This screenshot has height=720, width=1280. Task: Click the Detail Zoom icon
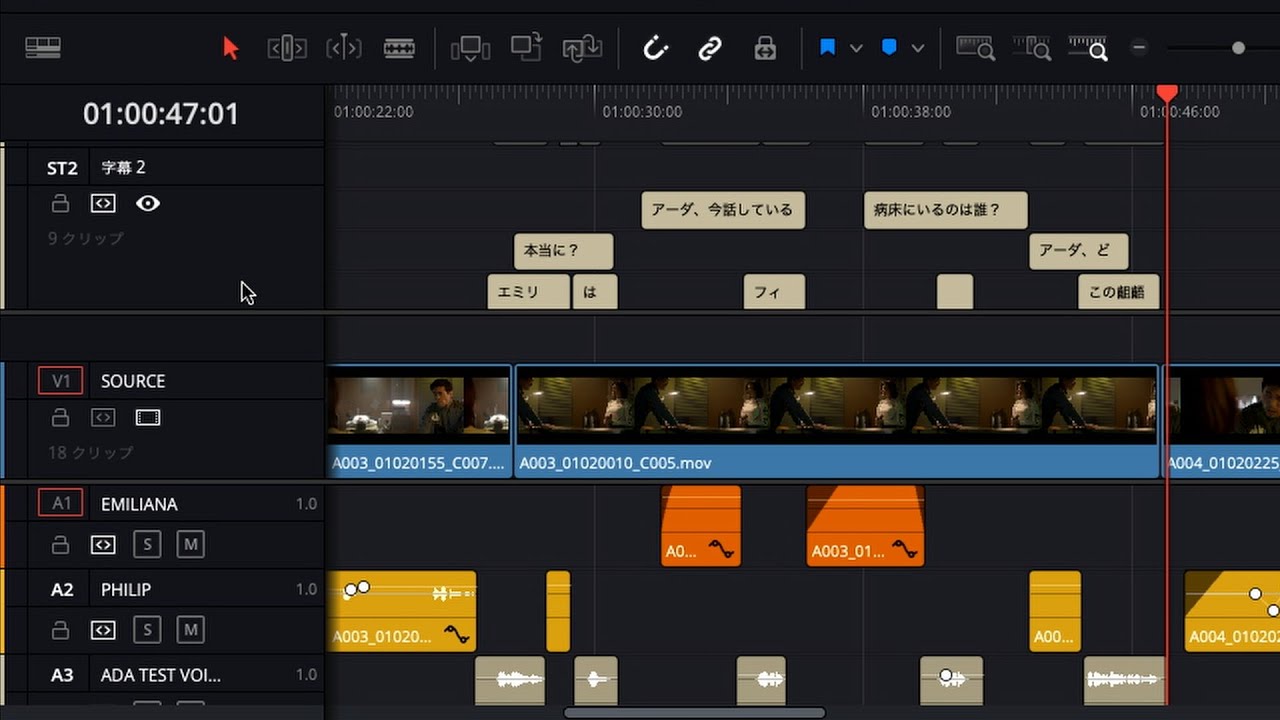click(x=1031, y=48)
